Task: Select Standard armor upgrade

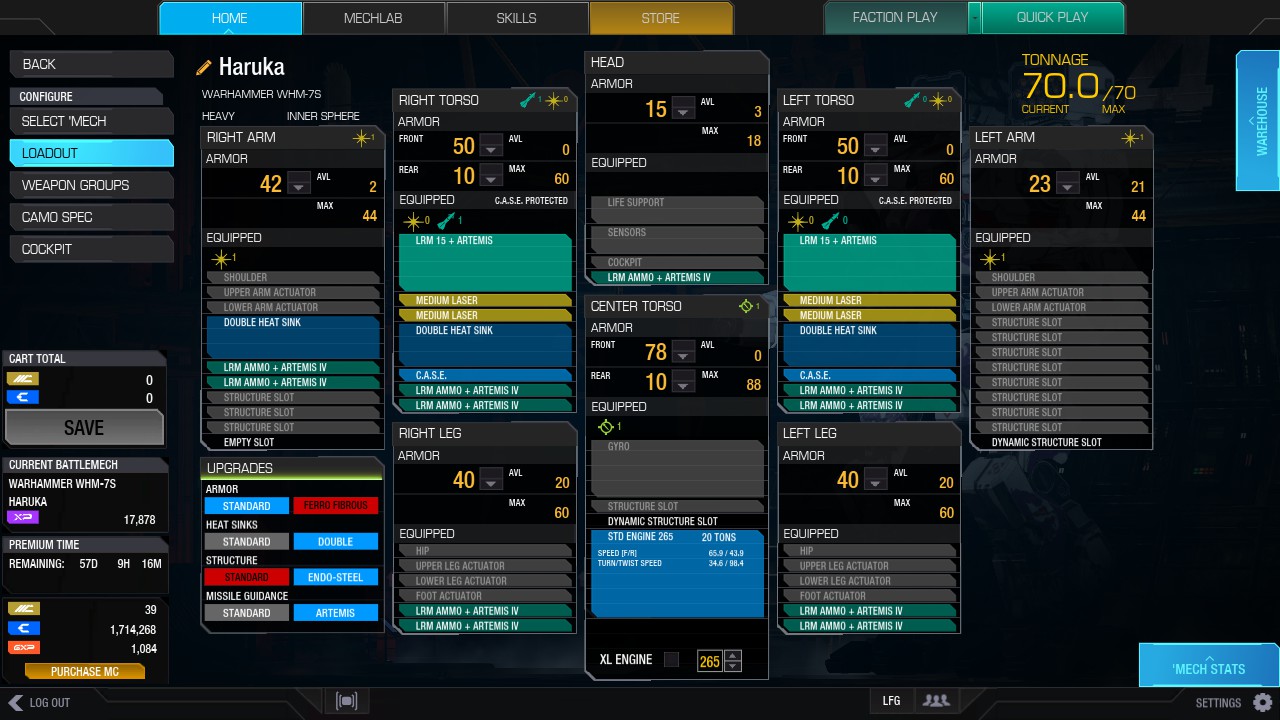Action: 246,506
